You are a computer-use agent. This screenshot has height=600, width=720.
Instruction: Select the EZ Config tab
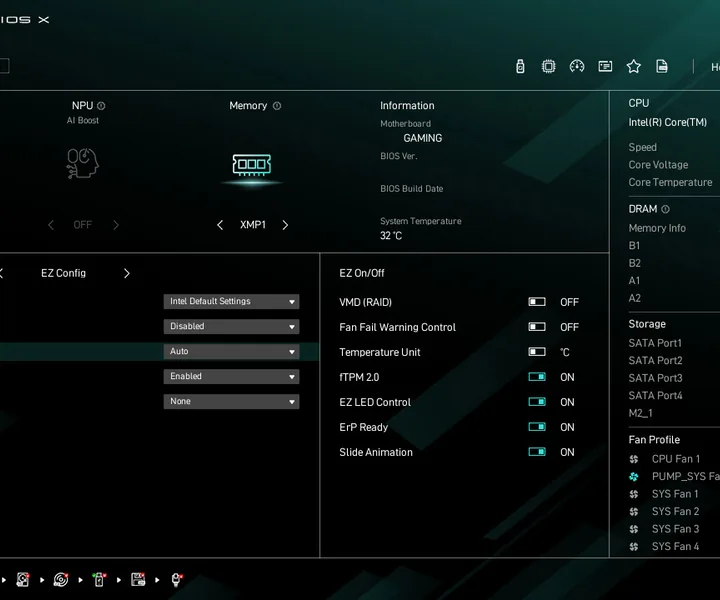pos(63,274)
